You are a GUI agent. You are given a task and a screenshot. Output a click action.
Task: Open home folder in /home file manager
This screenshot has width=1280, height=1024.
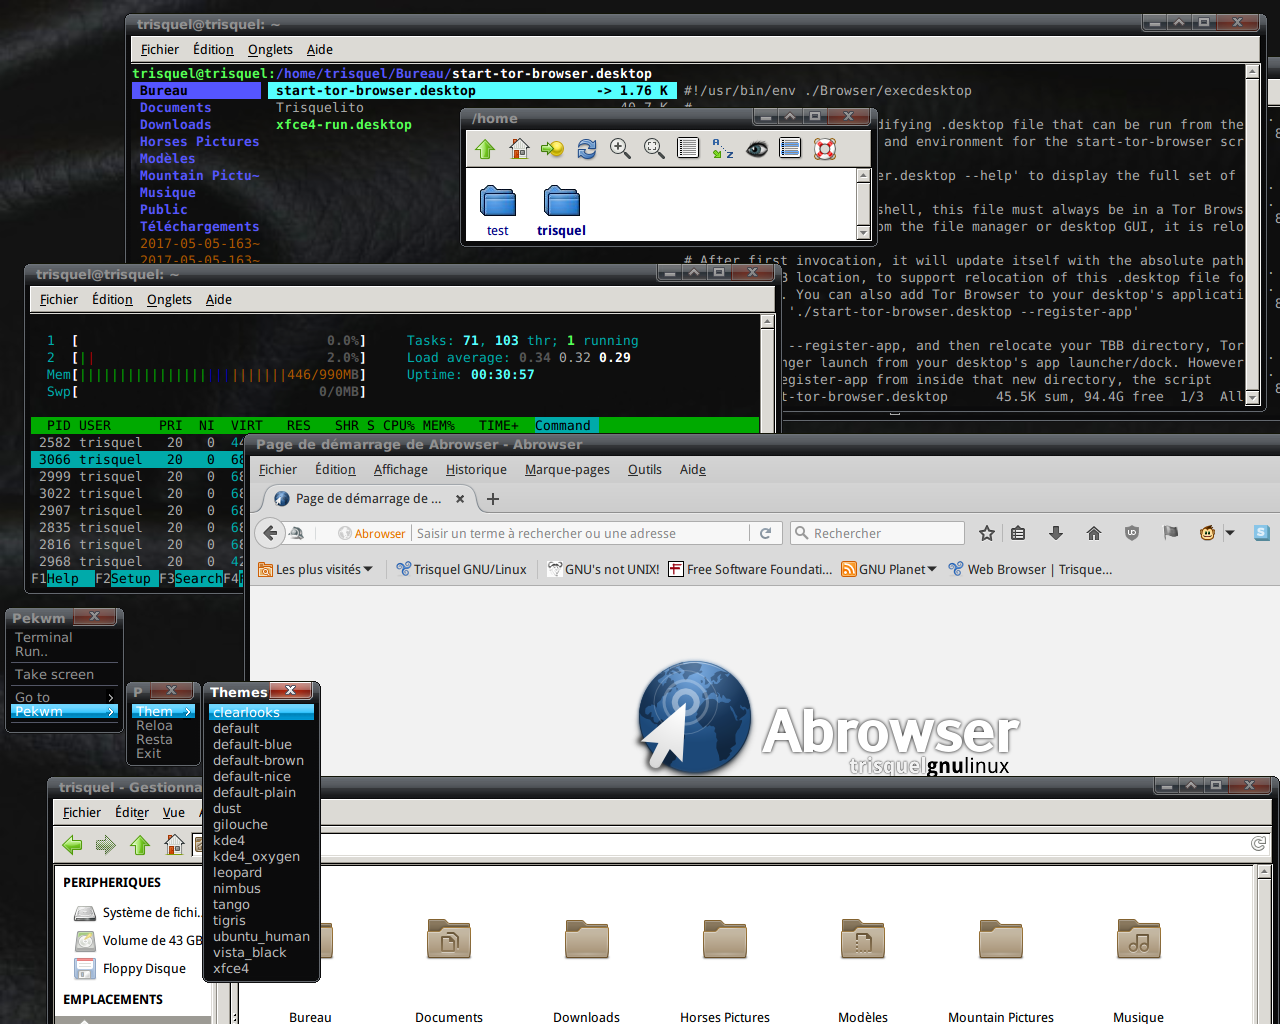point(519,149)
